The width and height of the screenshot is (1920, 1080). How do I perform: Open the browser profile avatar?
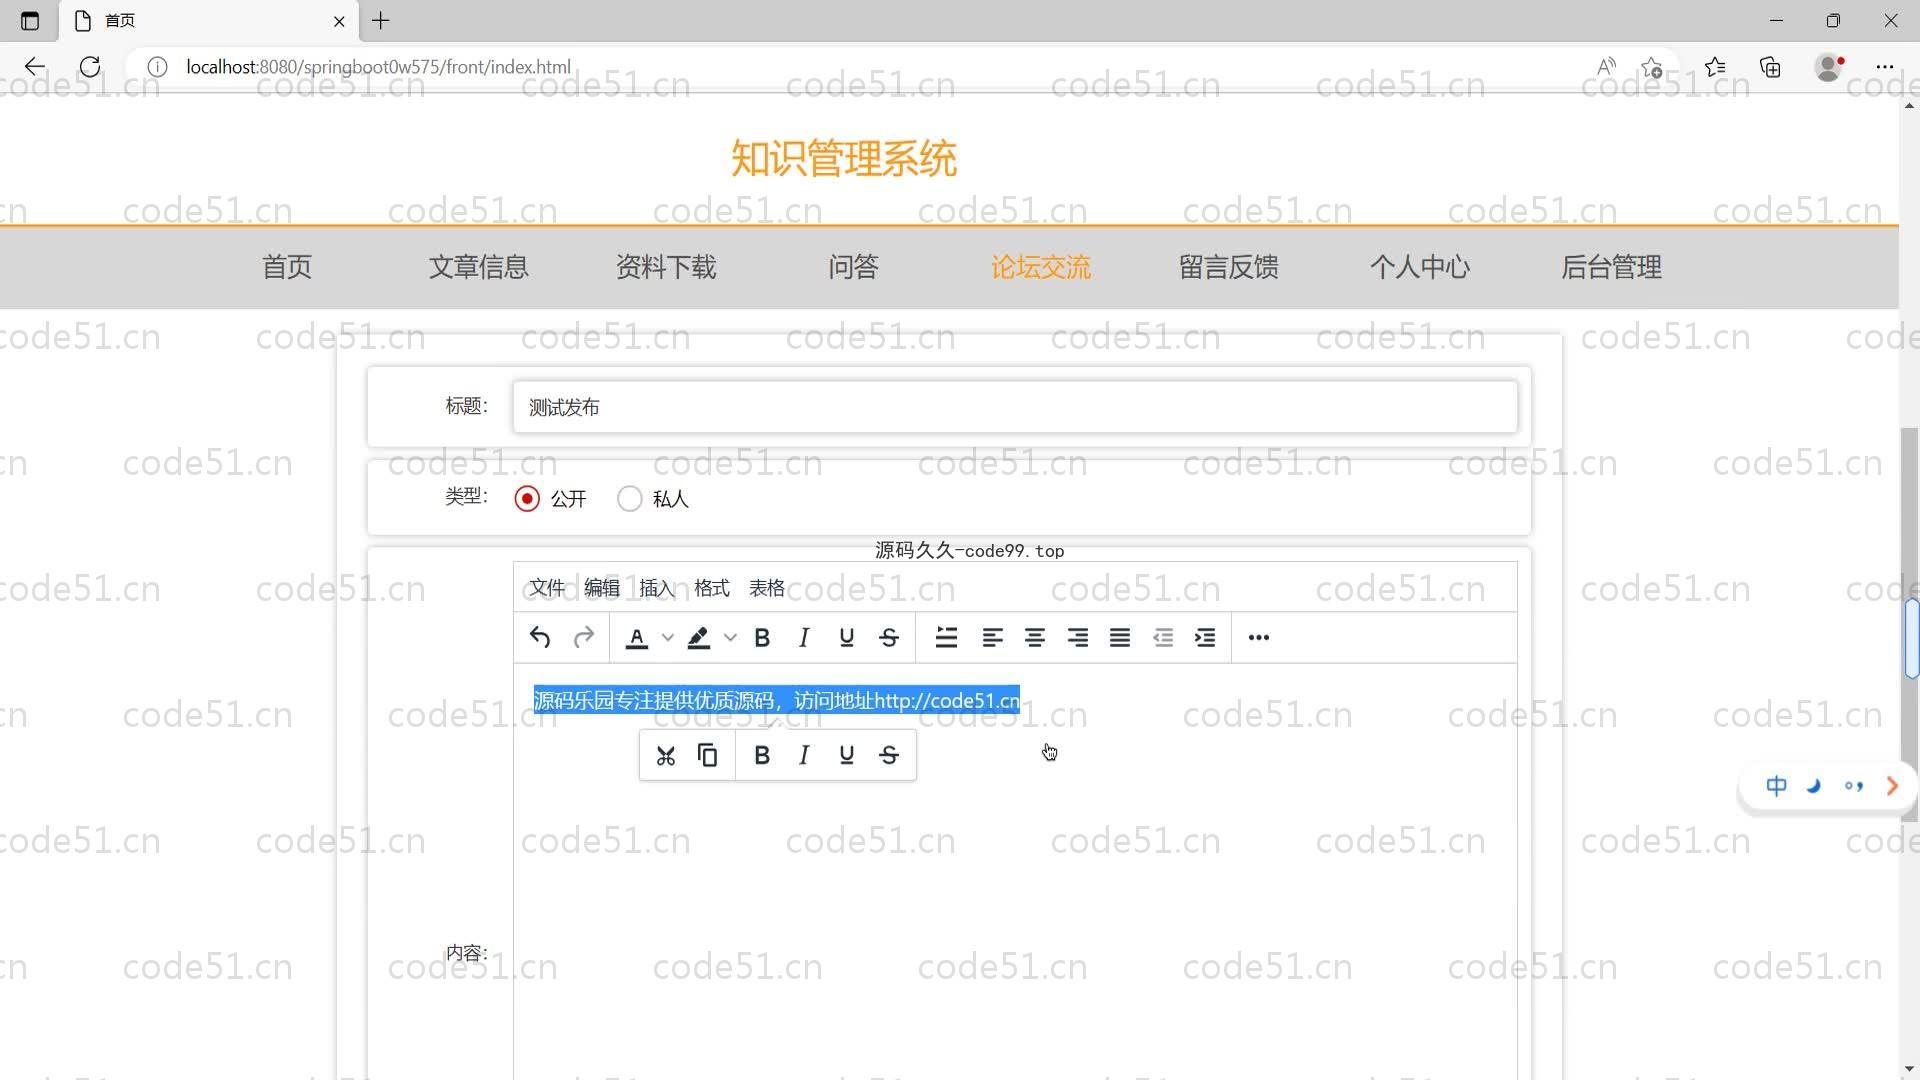[x=1829, y=67]
